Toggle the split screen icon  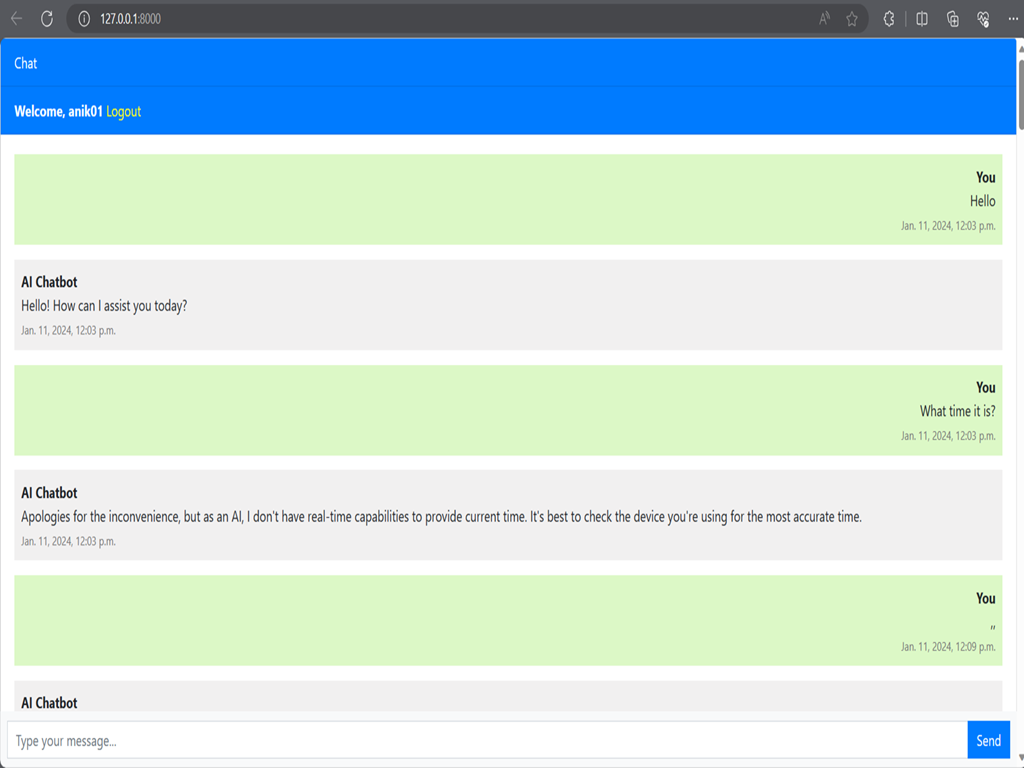(x=922, y=19)
